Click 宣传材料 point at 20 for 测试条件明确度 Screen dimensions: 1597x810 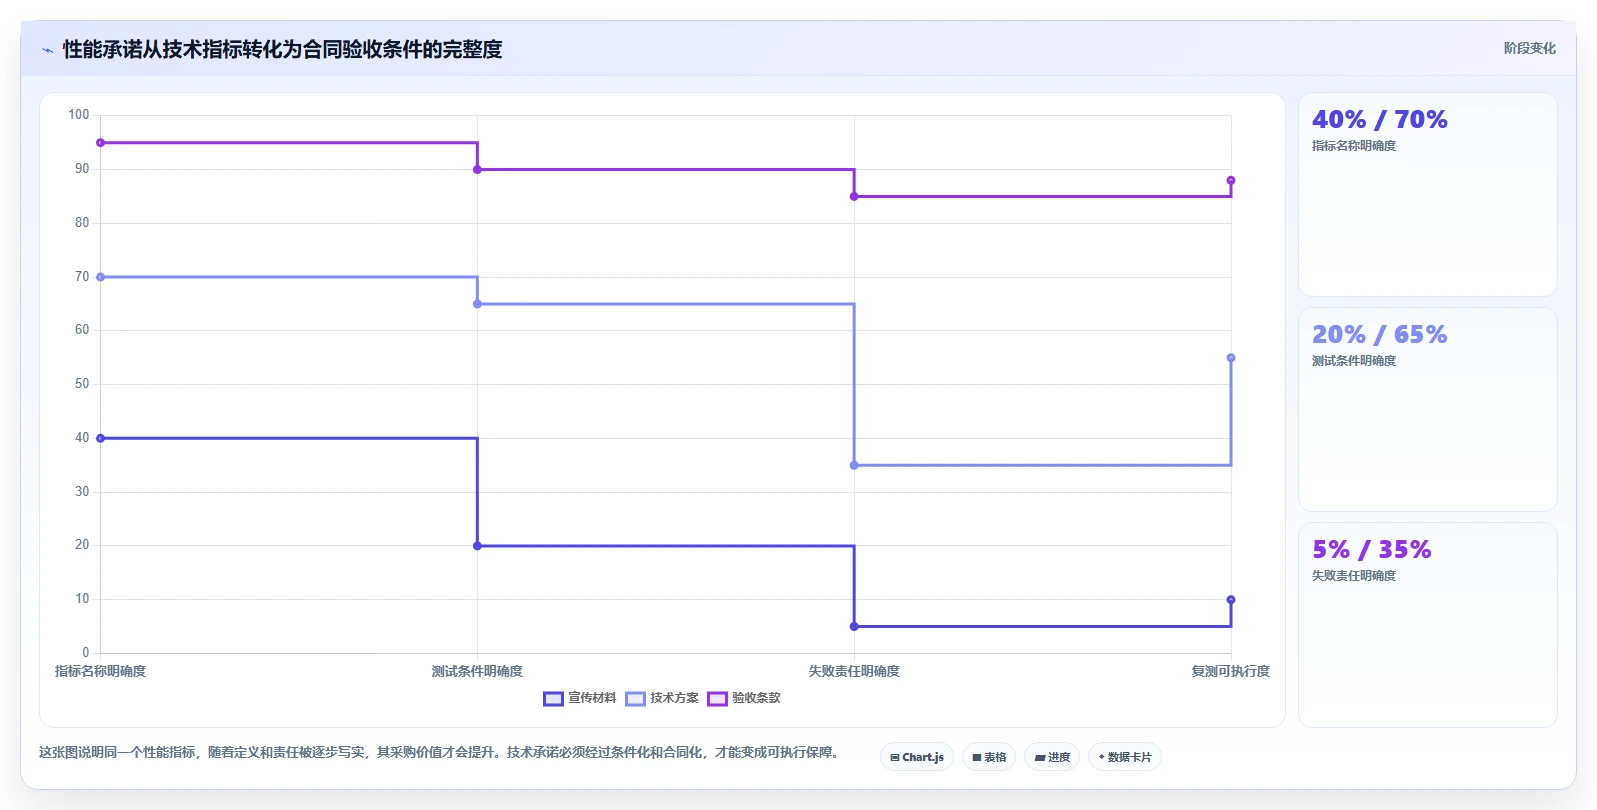click(477, 546)
